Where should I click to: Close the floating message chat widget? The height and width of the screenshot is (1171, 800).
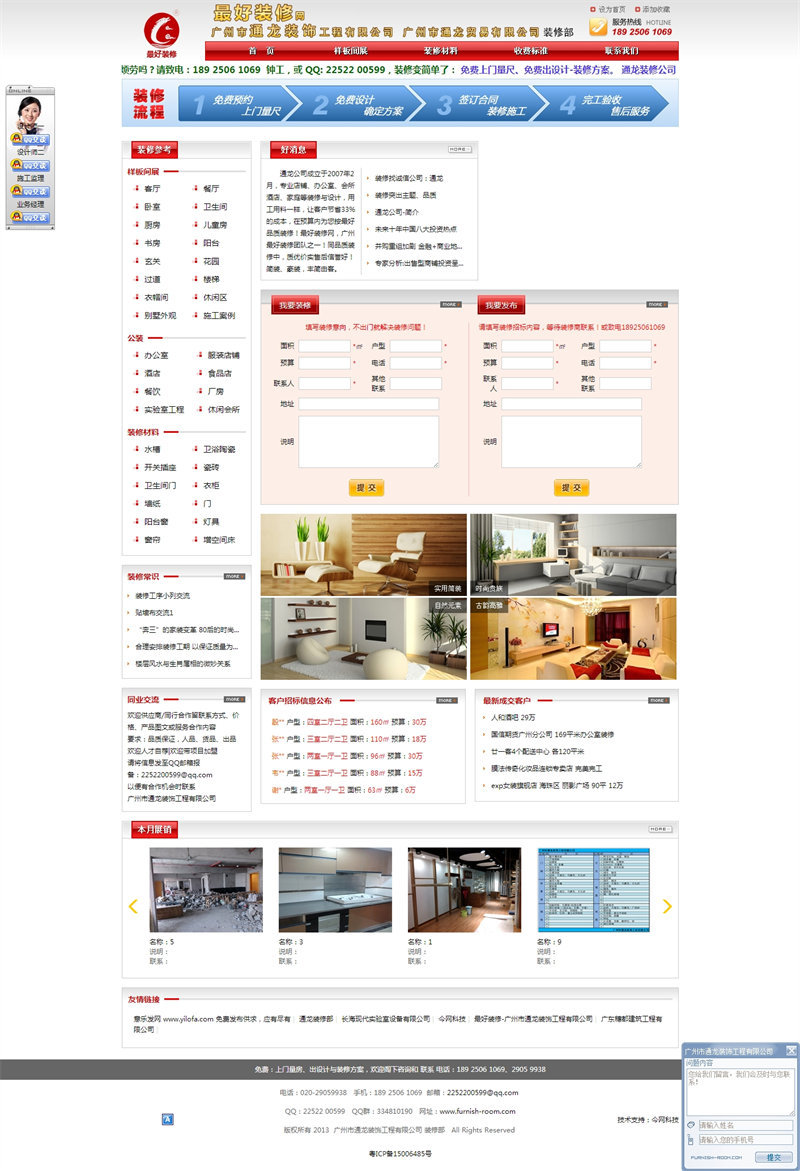pos(791,1050)
